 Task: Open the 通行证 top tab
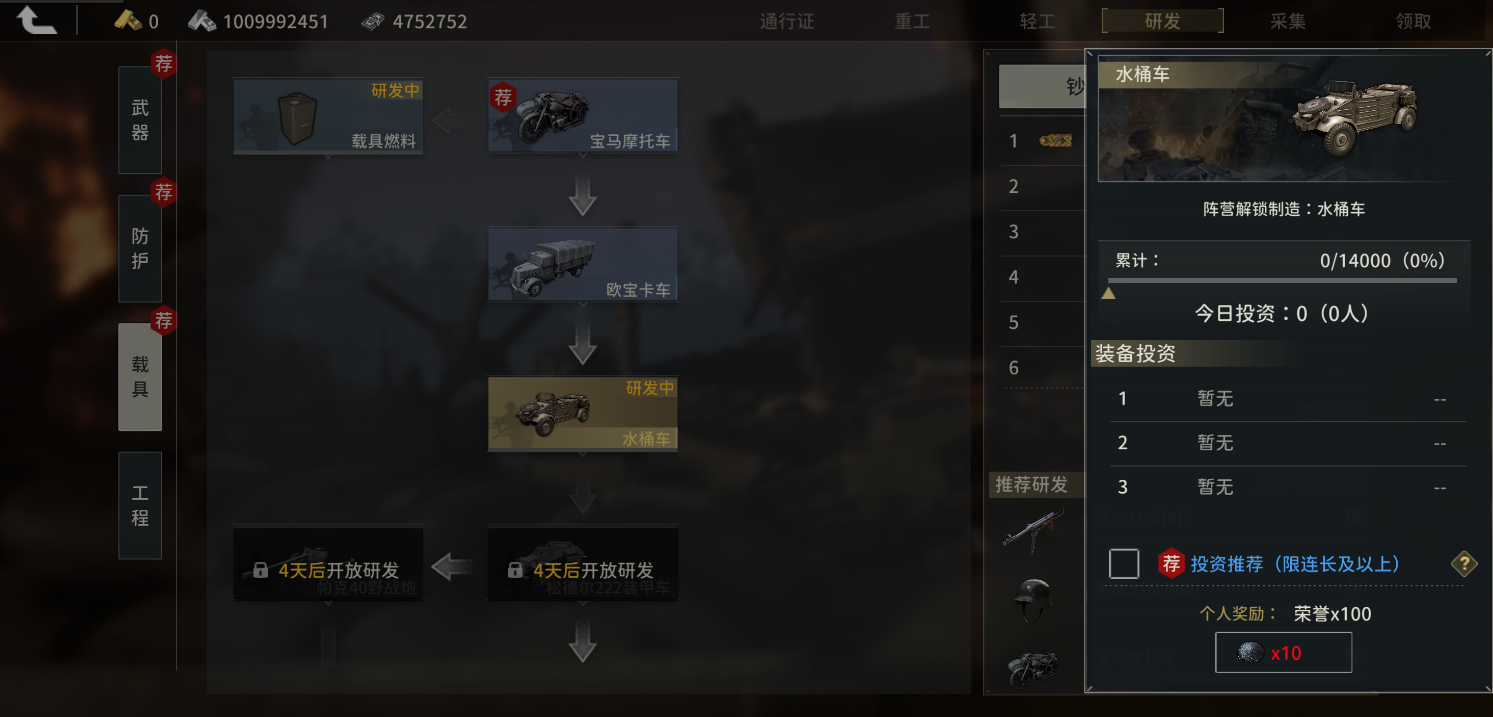pyautogui.click(x=787, y=21)
